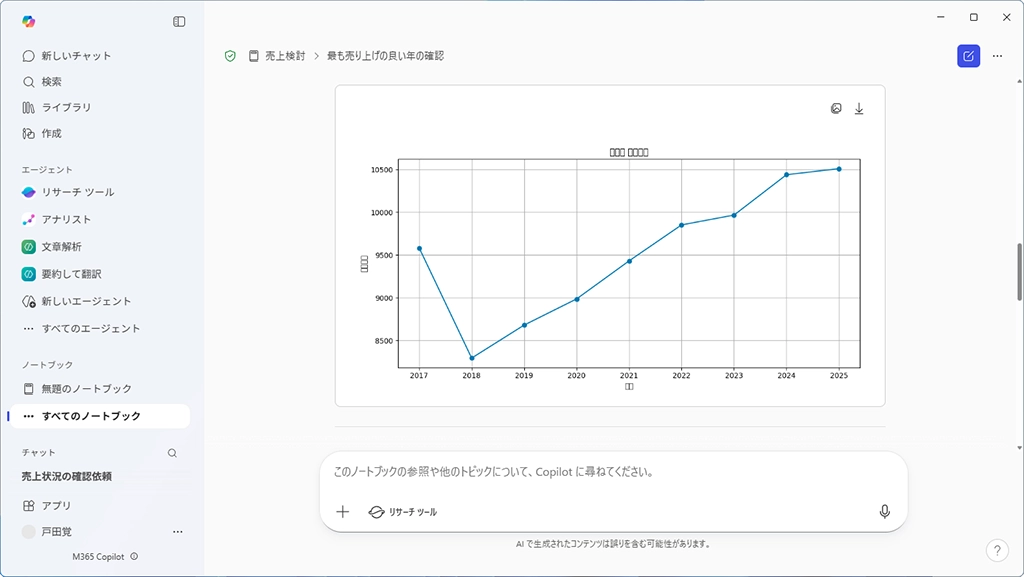The image size is (1024, 577).
Task: Select the リサーチ ツール agent
Action: [77, 192]
